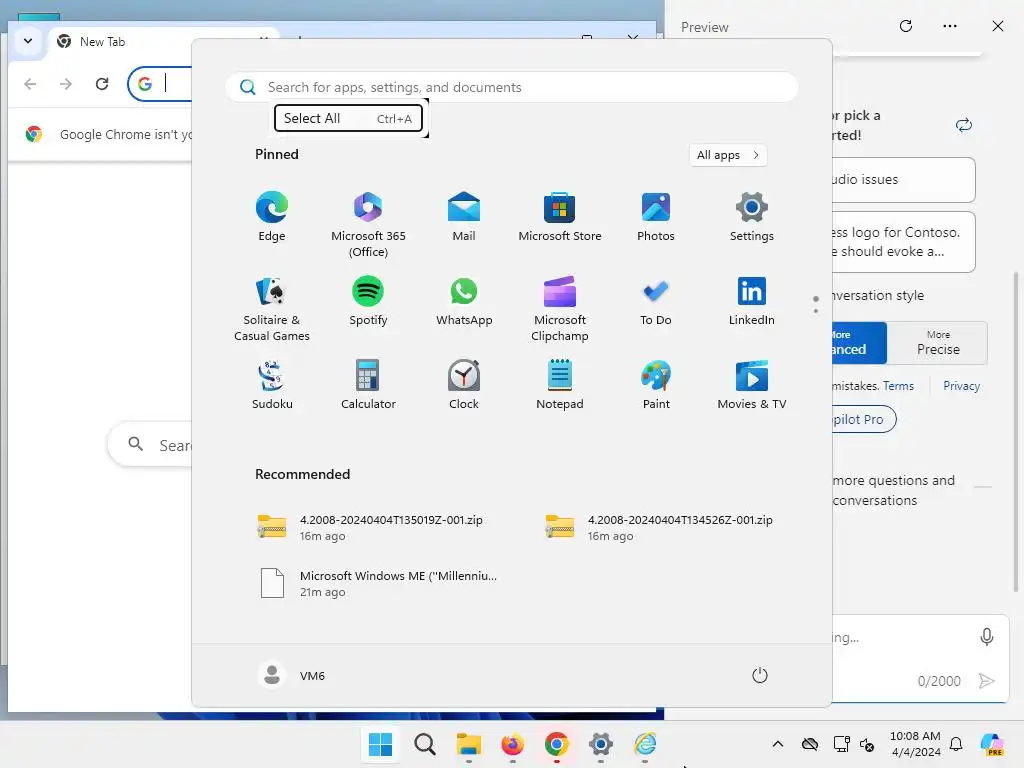The width and height of the screenshot is (1024, 768).
Task: Open Internet Explorer from the taskbar
Action: pyautogui.click(x=645, y=744)
